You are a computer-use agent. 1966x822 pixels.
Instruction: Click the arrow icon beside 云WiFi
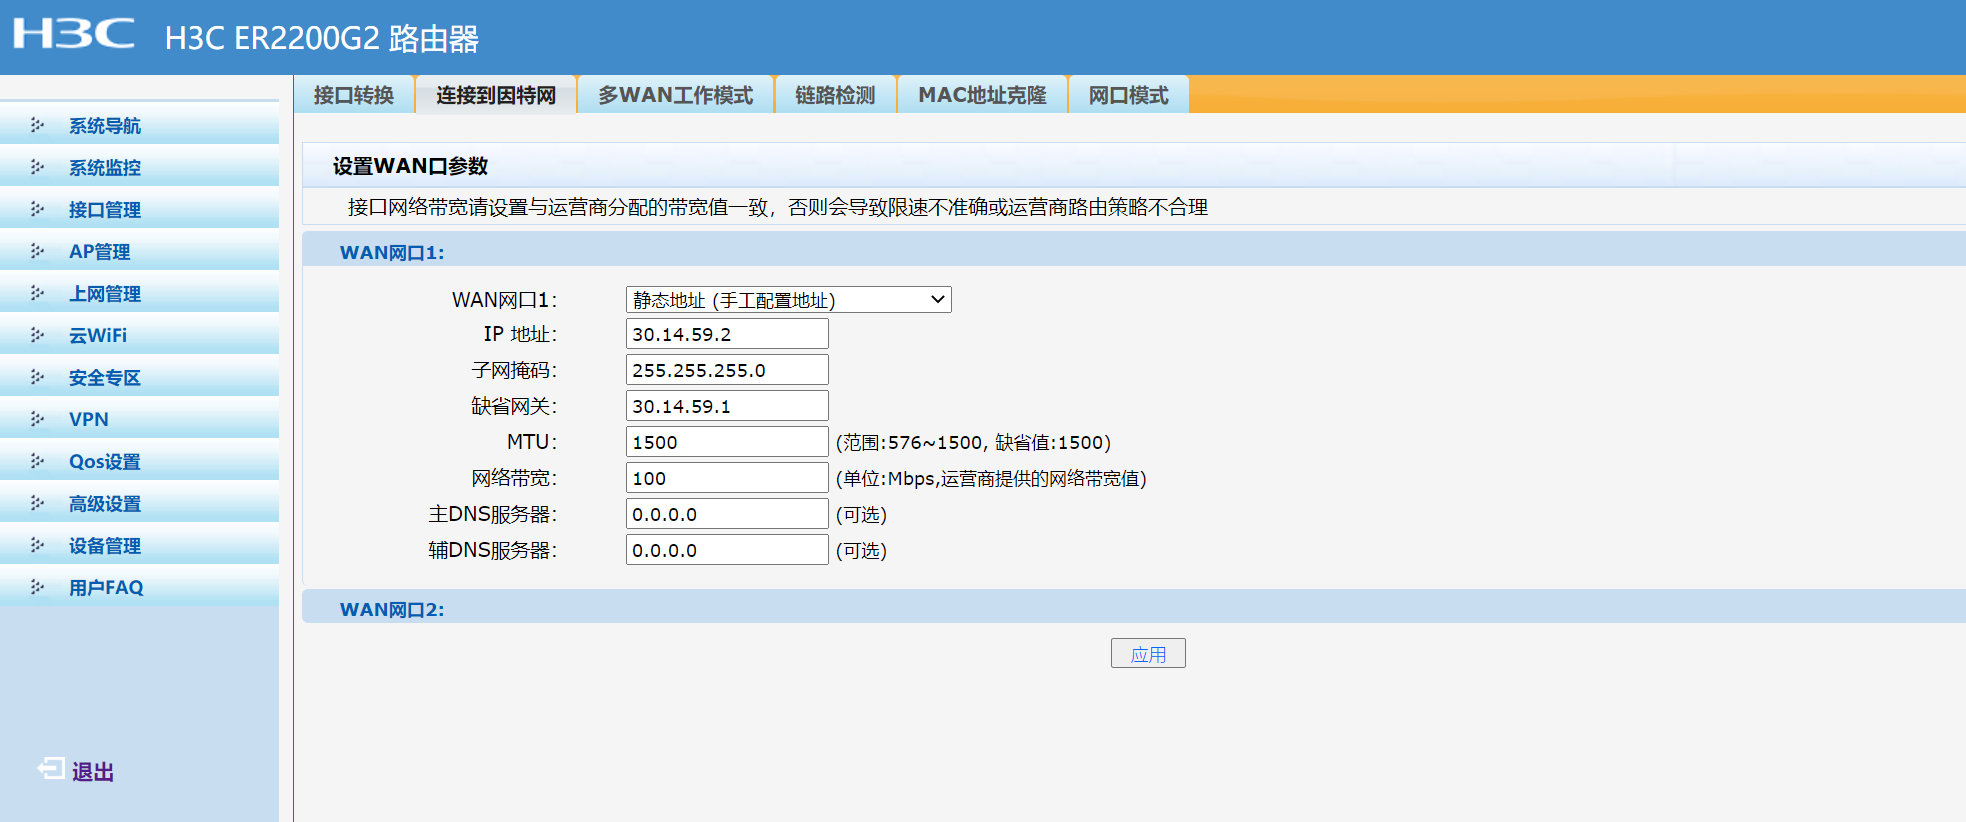tap(38, 335)
